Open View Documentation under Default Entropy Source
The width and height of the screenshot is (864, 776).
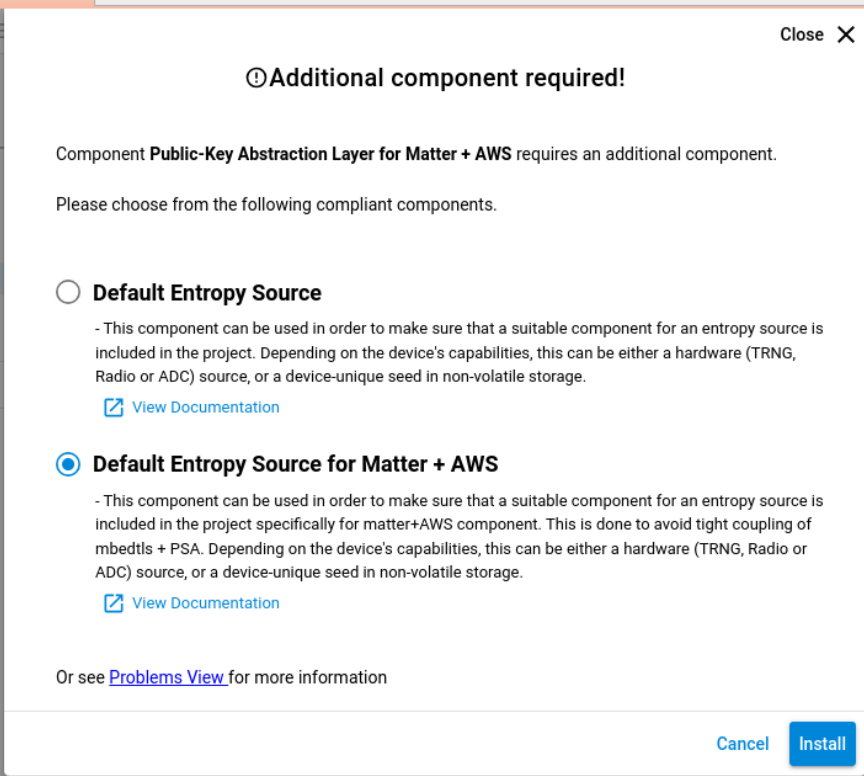coord(206,407)
